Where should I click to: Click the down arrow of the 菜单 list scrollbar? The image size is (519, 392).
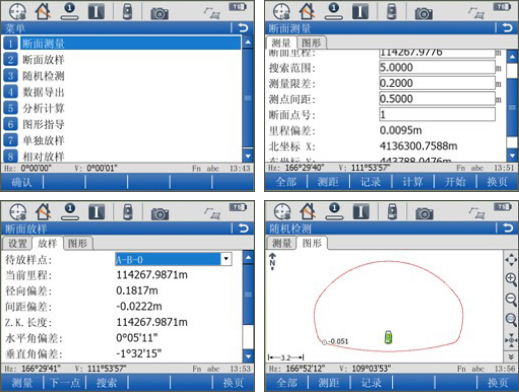click(x=248, y=156)
